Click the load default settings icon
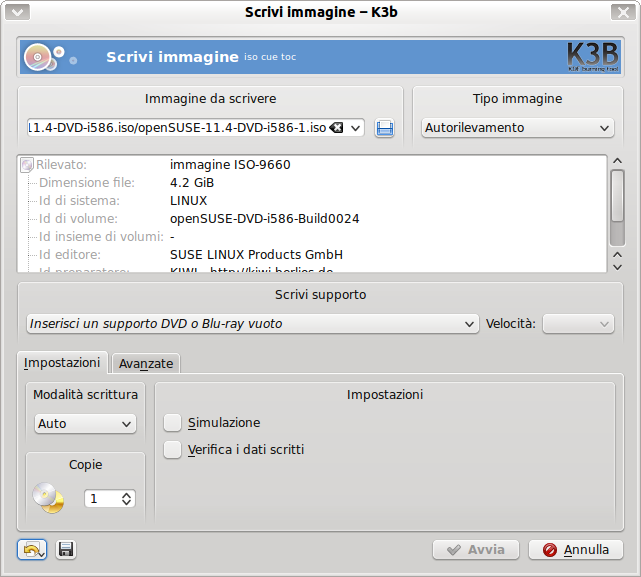 click(32, 550)
